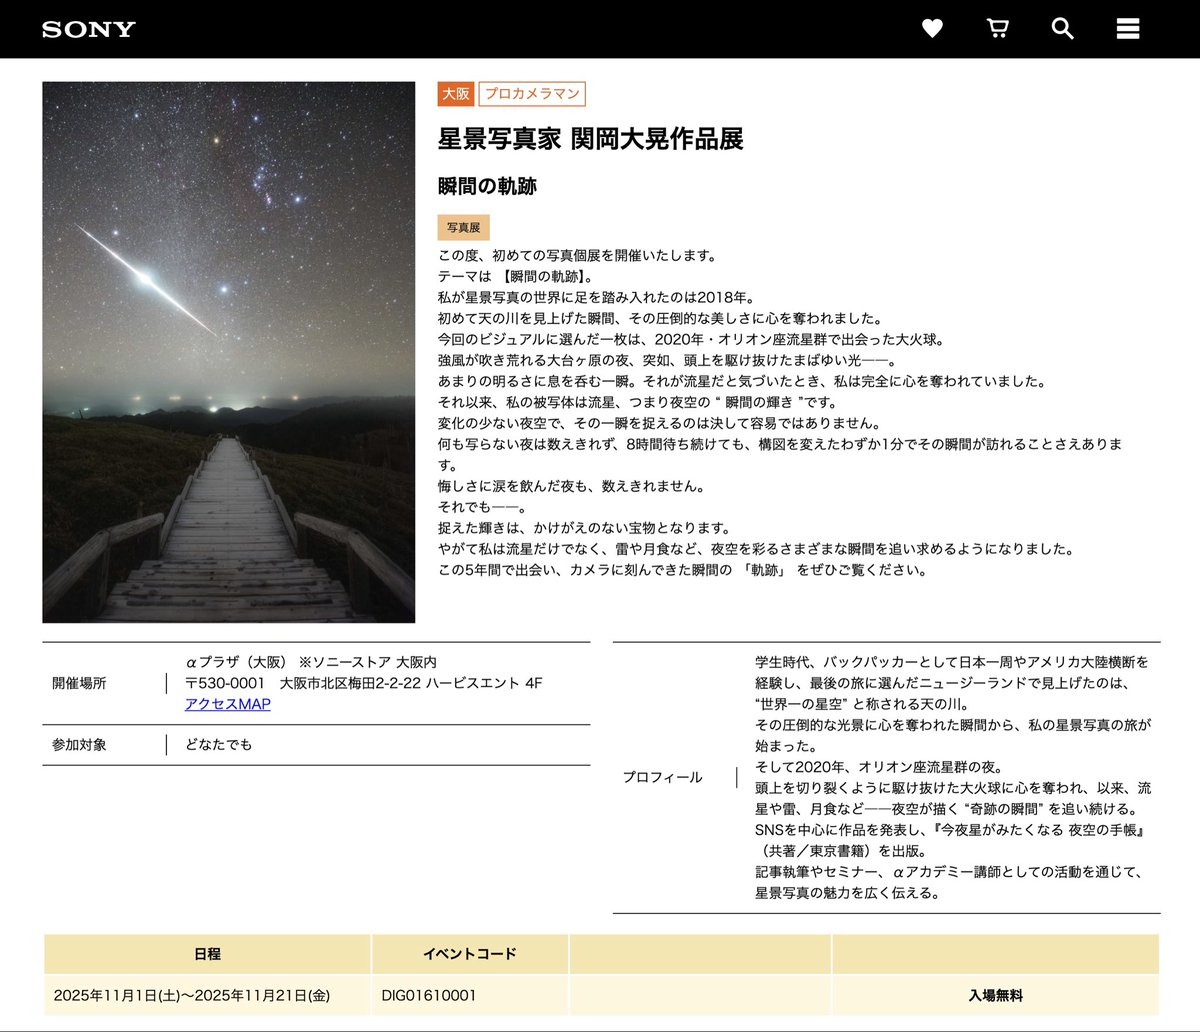Open the hamburger menu

pyautogui.click(x=1128, y=29)
